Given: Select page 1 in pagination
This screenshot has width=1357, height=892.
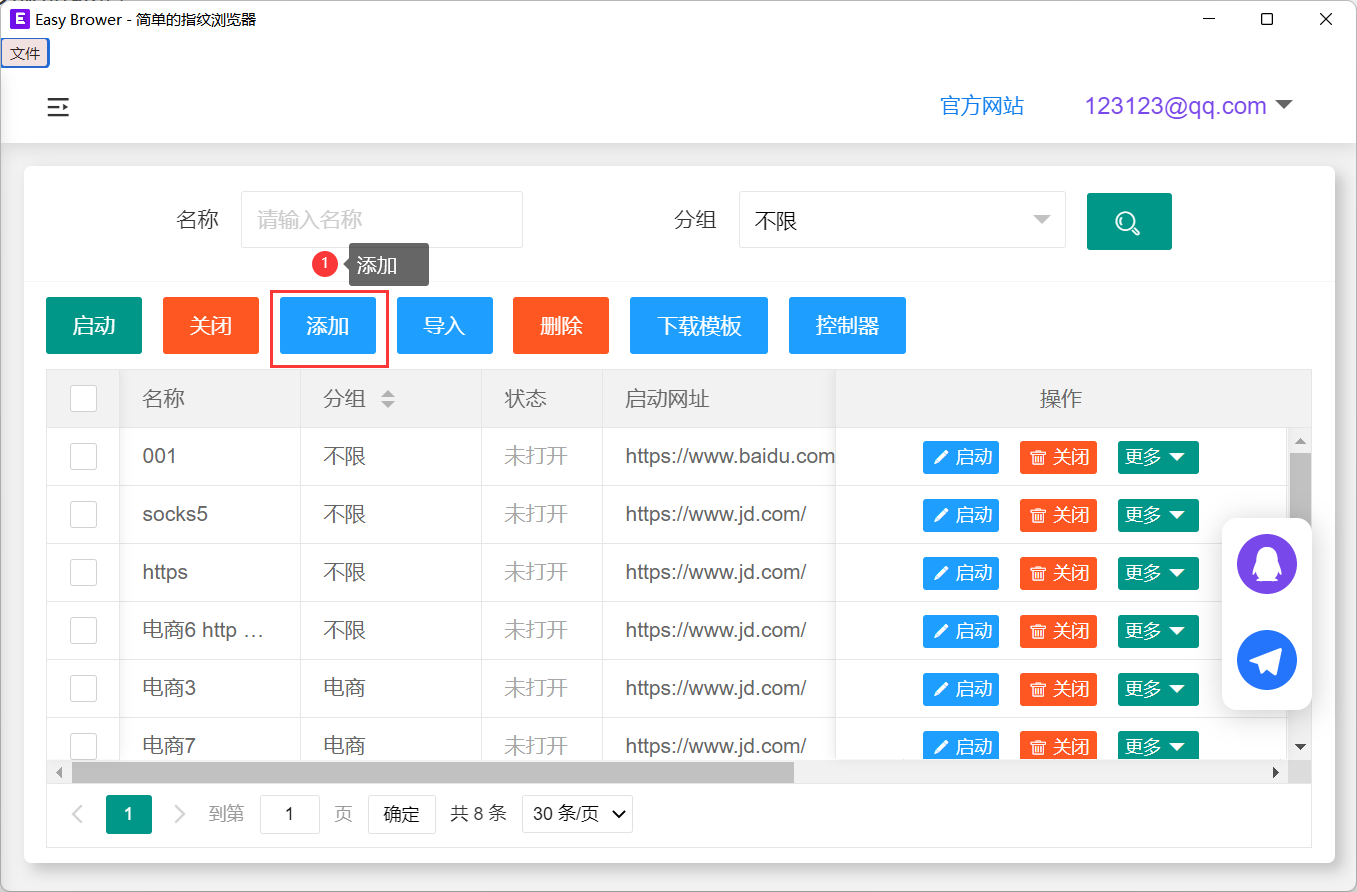Looking at the screenshot, I should (129, 814).
